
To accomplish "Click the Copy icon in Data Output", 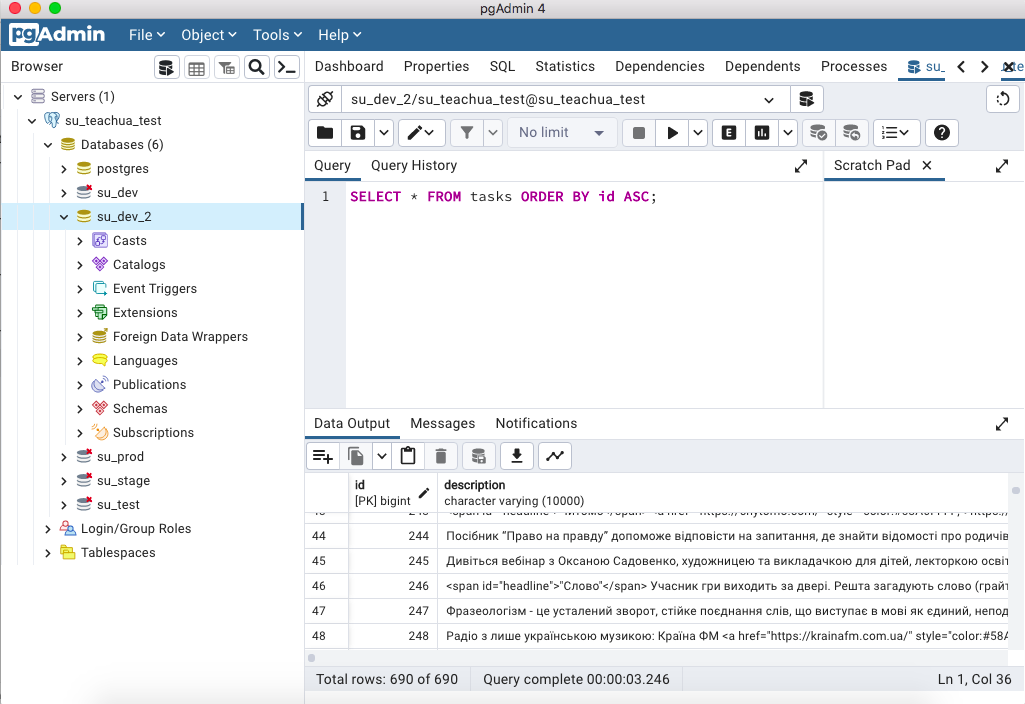I will click(356, 456).
